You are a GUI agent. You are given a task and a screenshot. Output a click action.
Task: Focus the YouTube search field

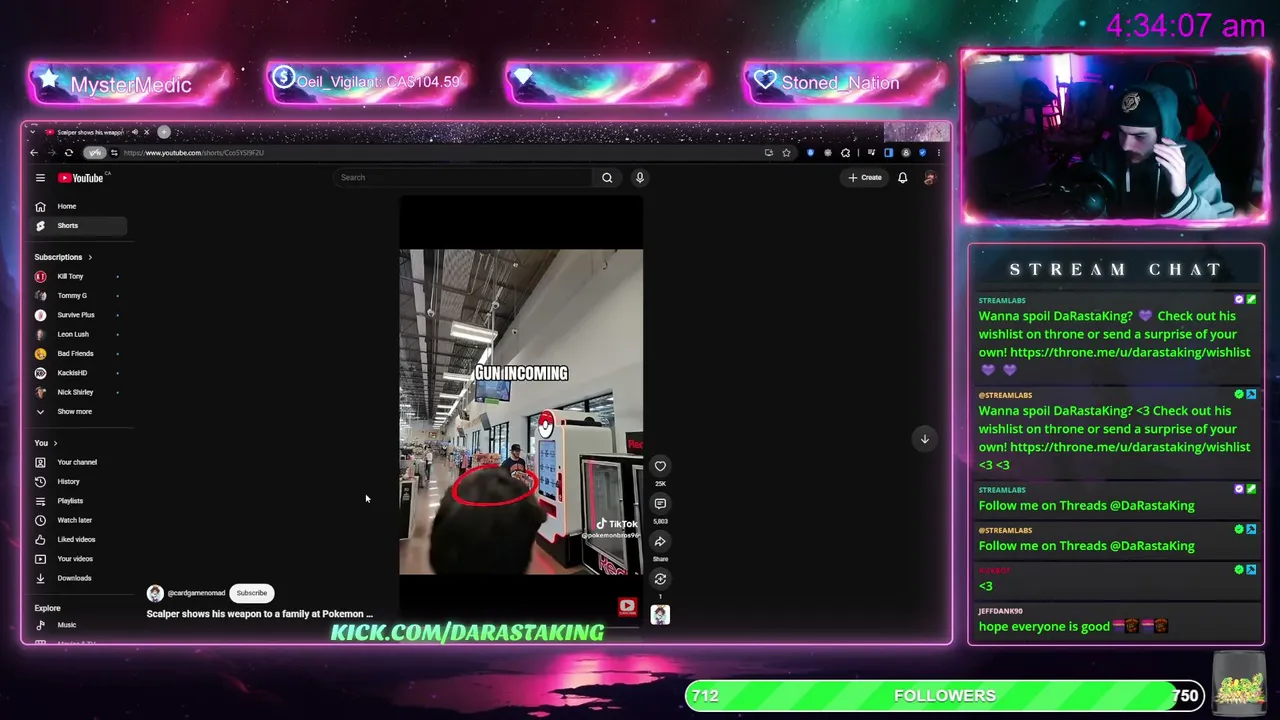click(x=465, y=178)
